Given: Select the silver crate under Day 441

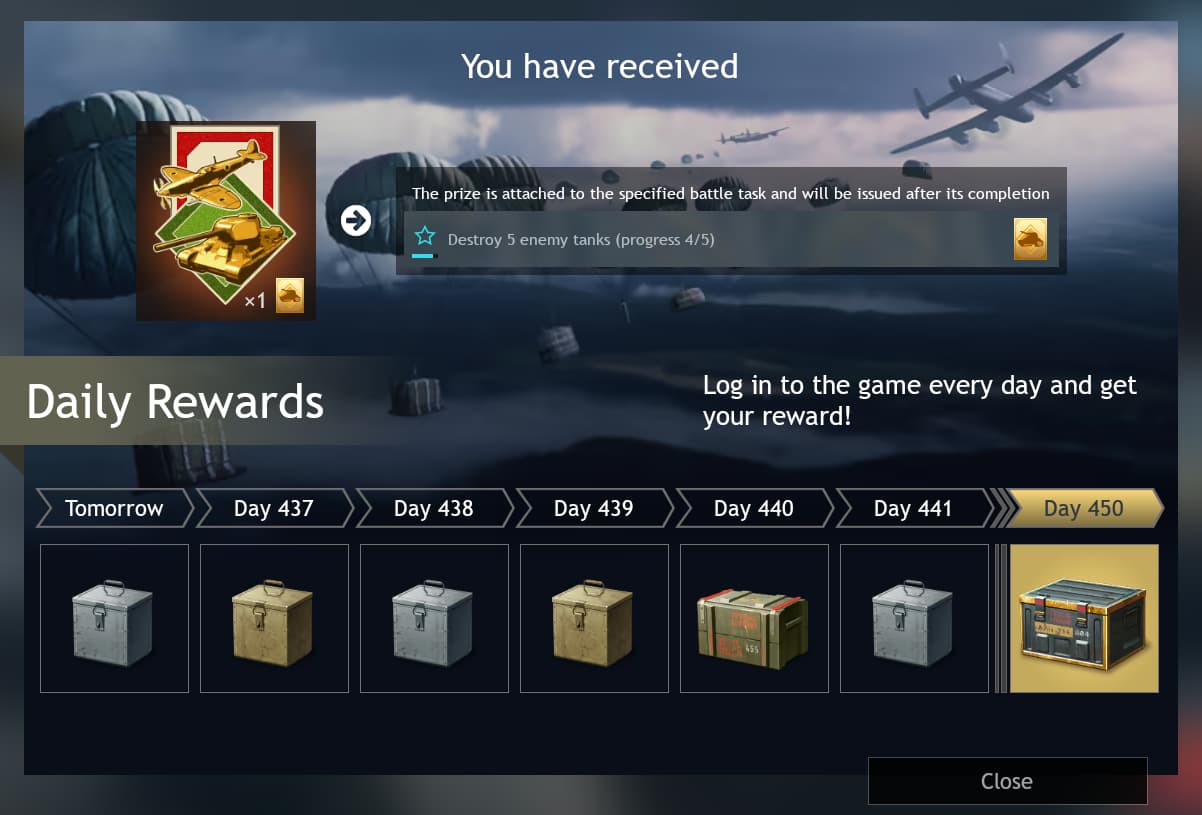Looking at the screenshot, I should (x=914, y=618).
